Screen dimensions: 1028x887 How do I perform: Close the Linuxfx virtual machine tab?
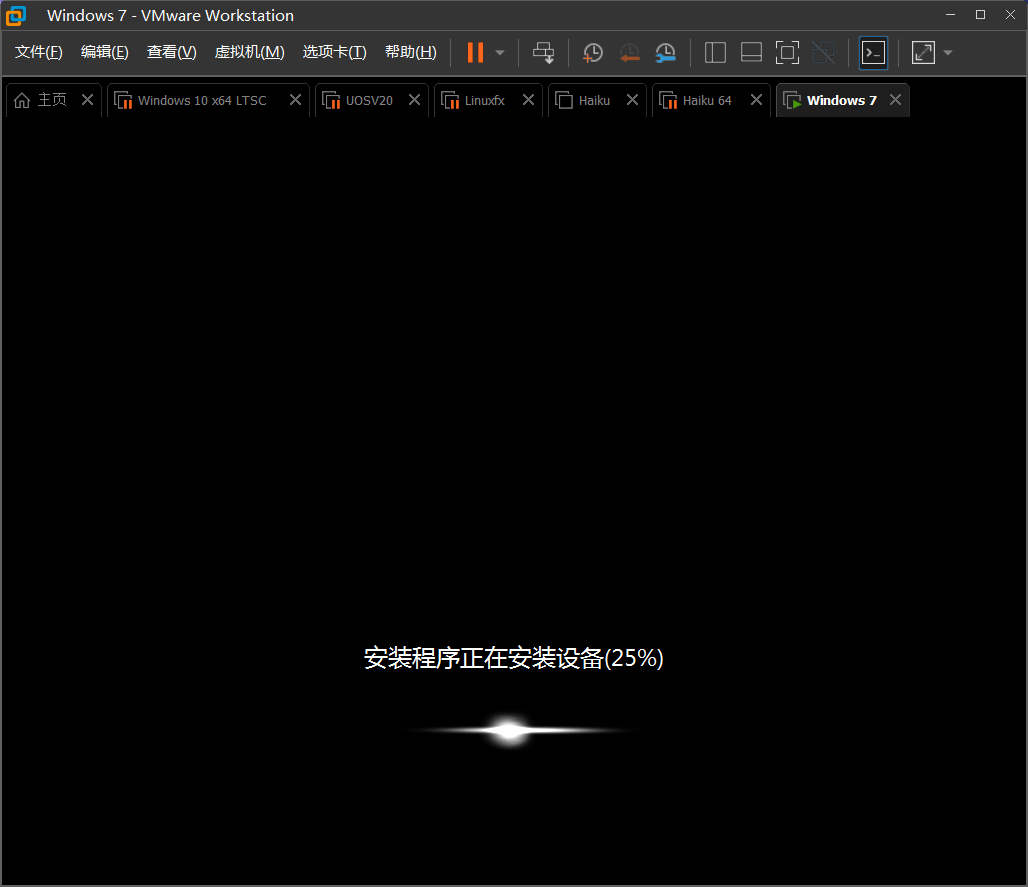pos(528,100)
